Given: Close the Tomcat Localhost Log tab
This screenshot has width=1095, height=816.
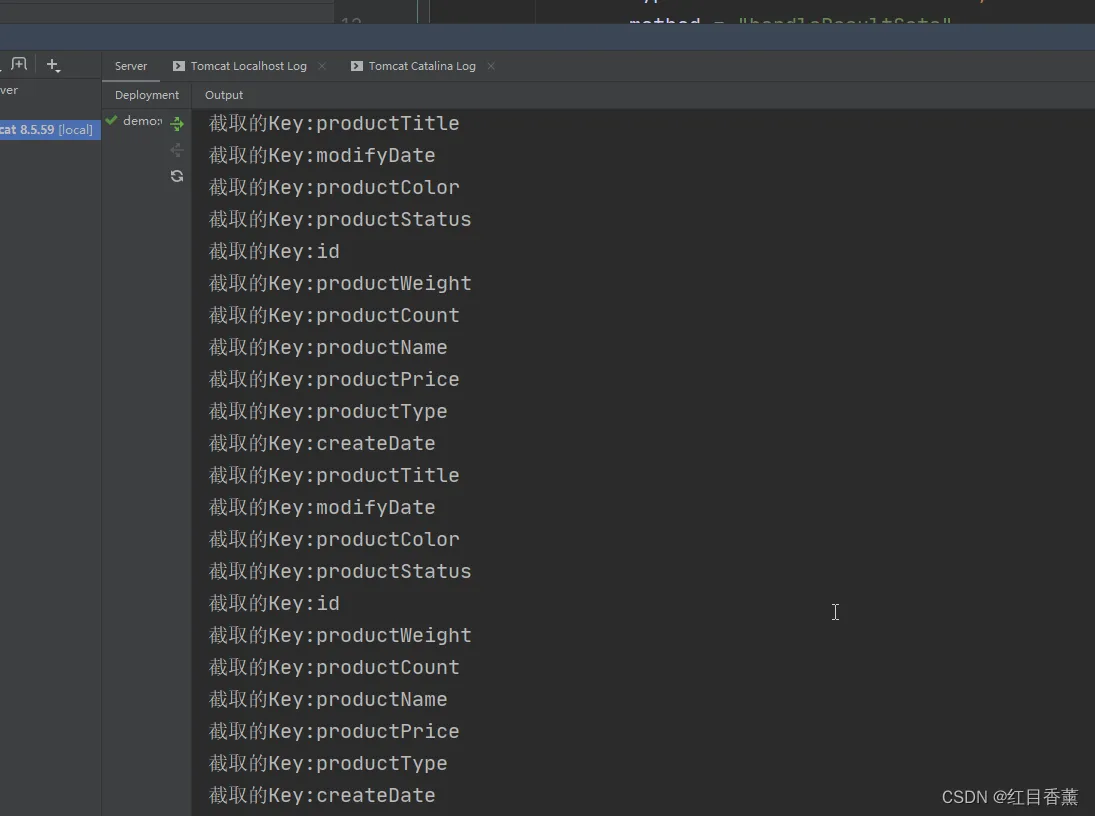Looking at the screenshot, I should click(x=322, y=66).
